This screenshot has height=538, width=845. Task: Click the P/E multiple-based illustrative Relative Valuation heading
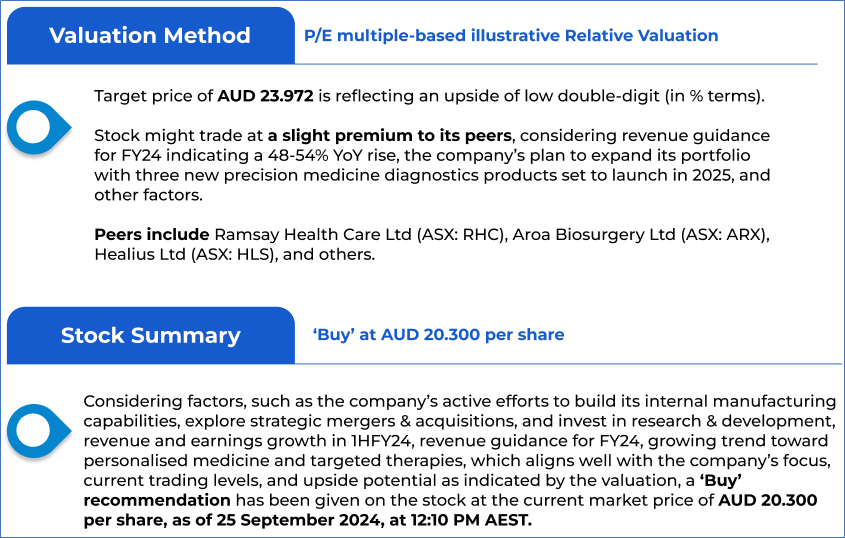[511, 36]
